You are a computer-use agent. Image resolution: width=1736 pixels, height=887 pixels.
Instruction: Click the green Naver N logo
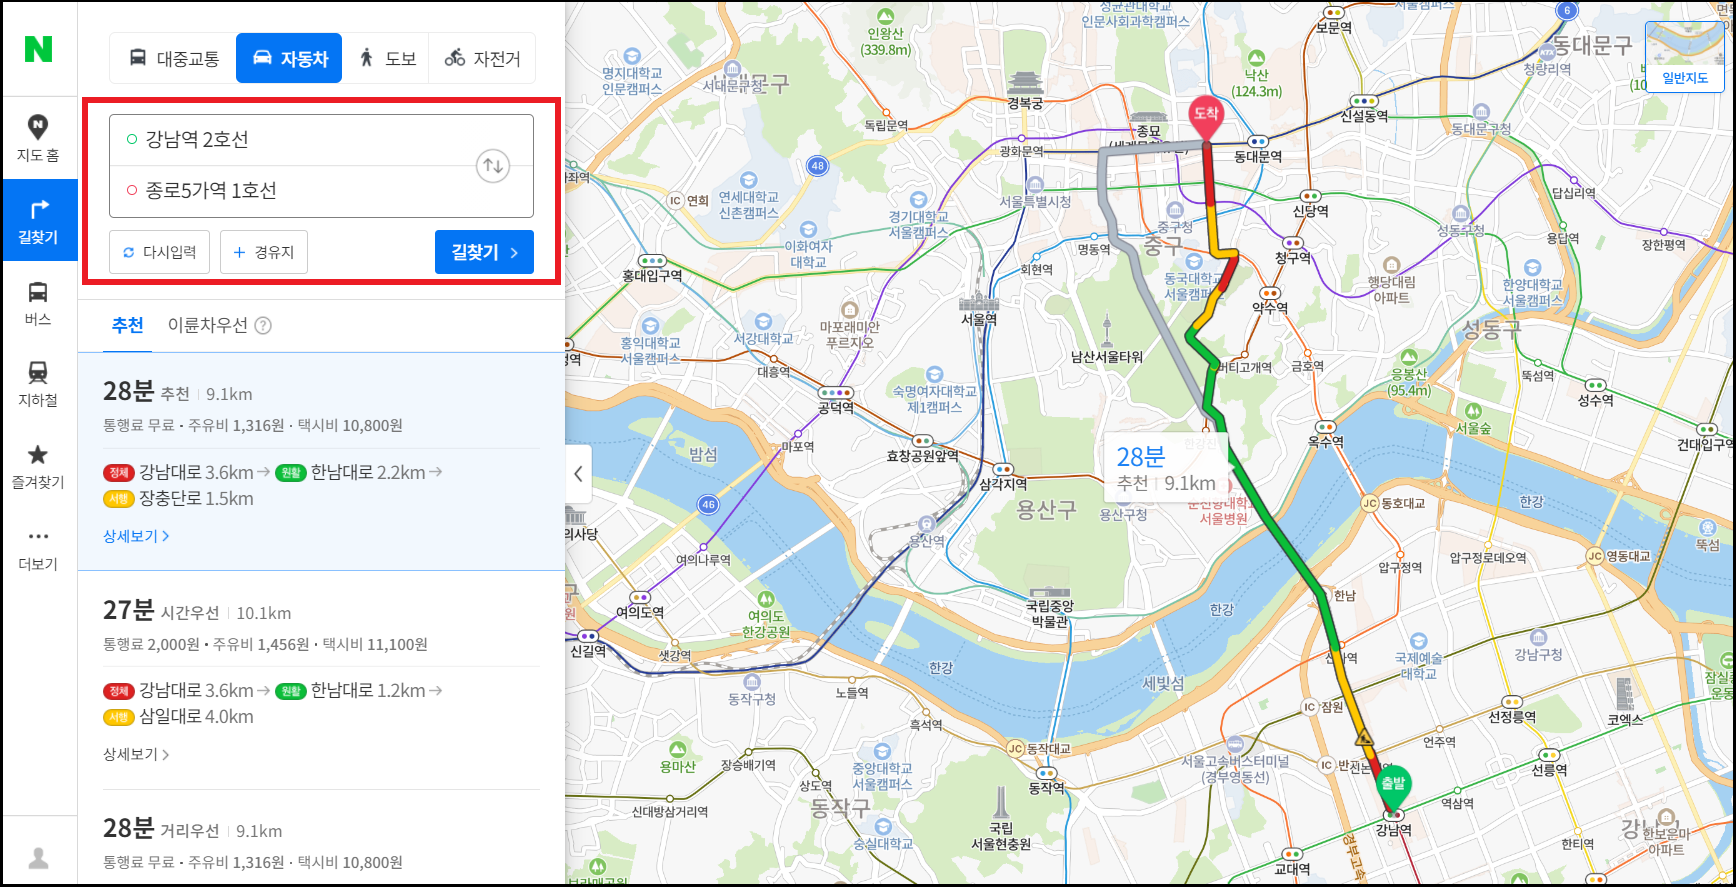click(x=38, y=48)
